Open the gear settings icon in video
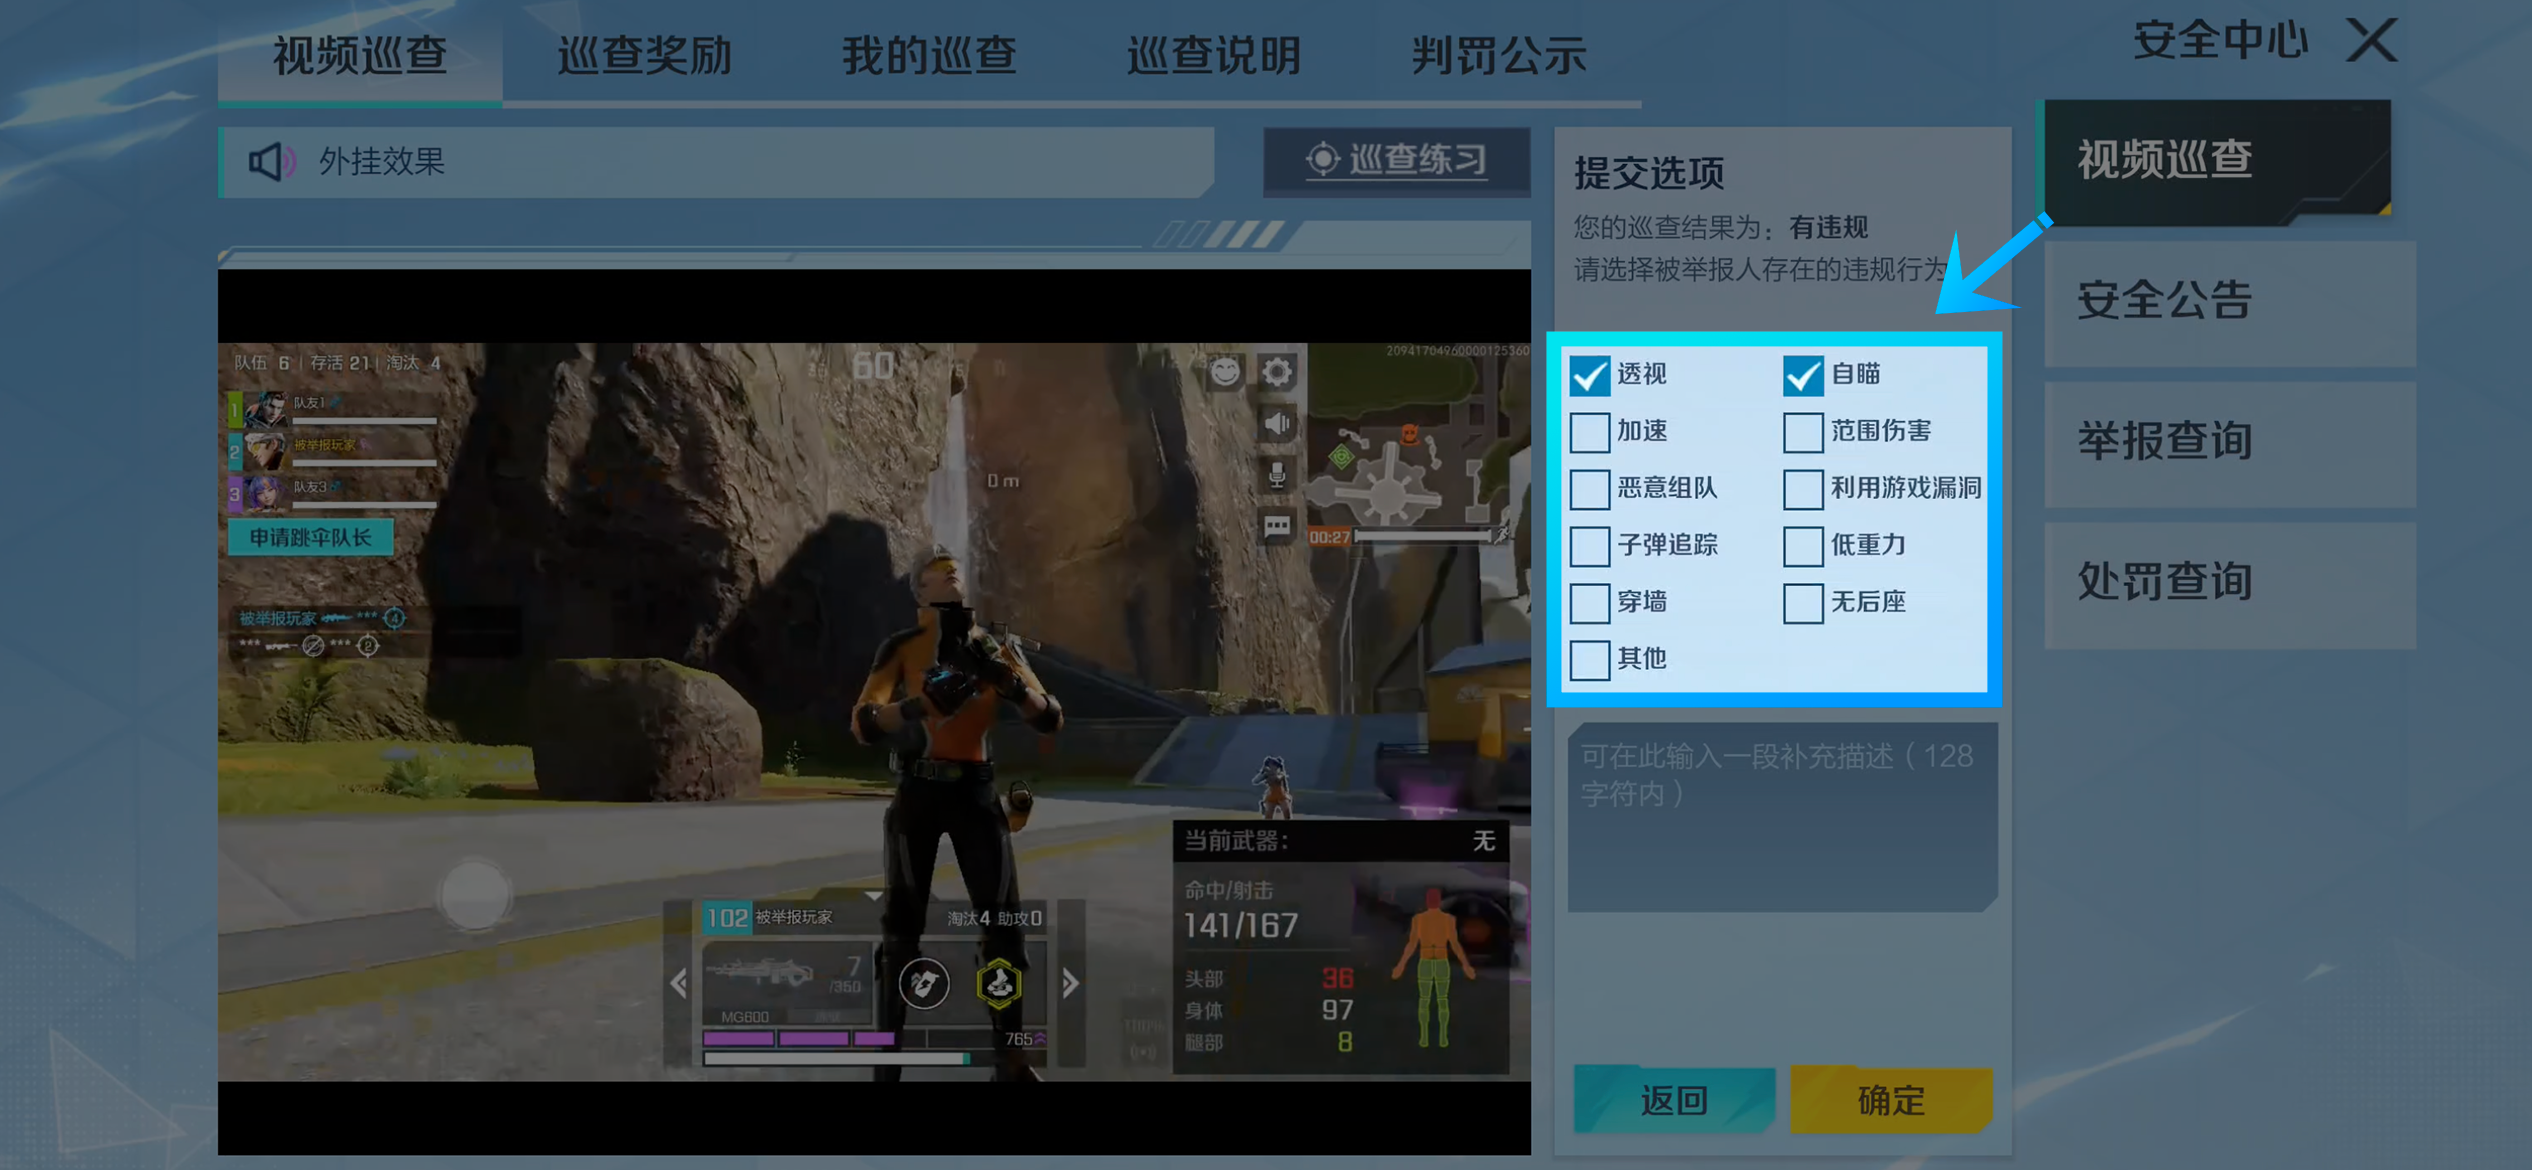The height and width of the screenshot is (1170, 2532). tap(1277, 372)
